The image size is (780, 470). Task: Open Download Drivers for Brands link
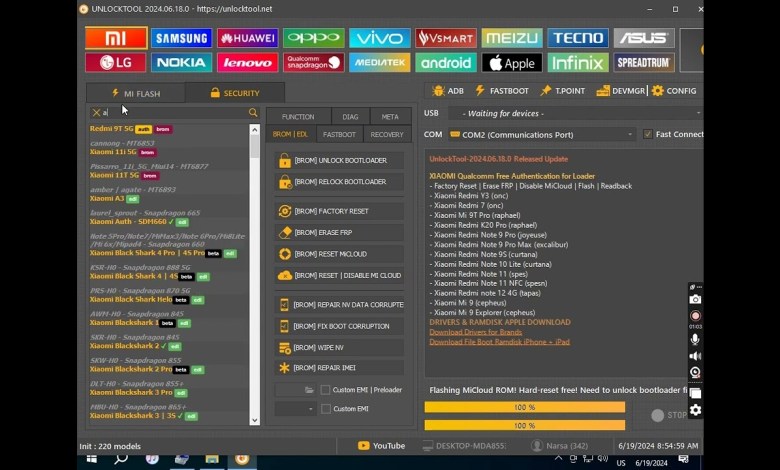[x=476, y=332]
